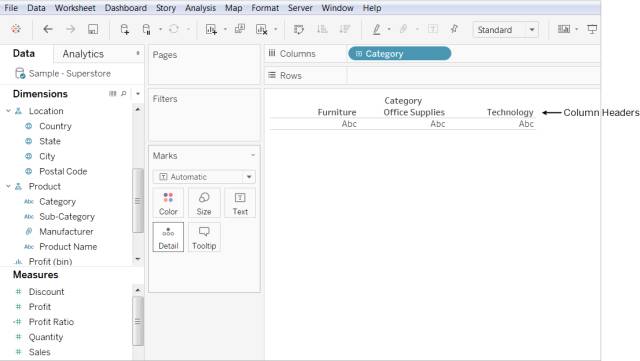Click the Color button on Marks card
The height and width of the screenshot is (361, 640).
click(168, 203)
